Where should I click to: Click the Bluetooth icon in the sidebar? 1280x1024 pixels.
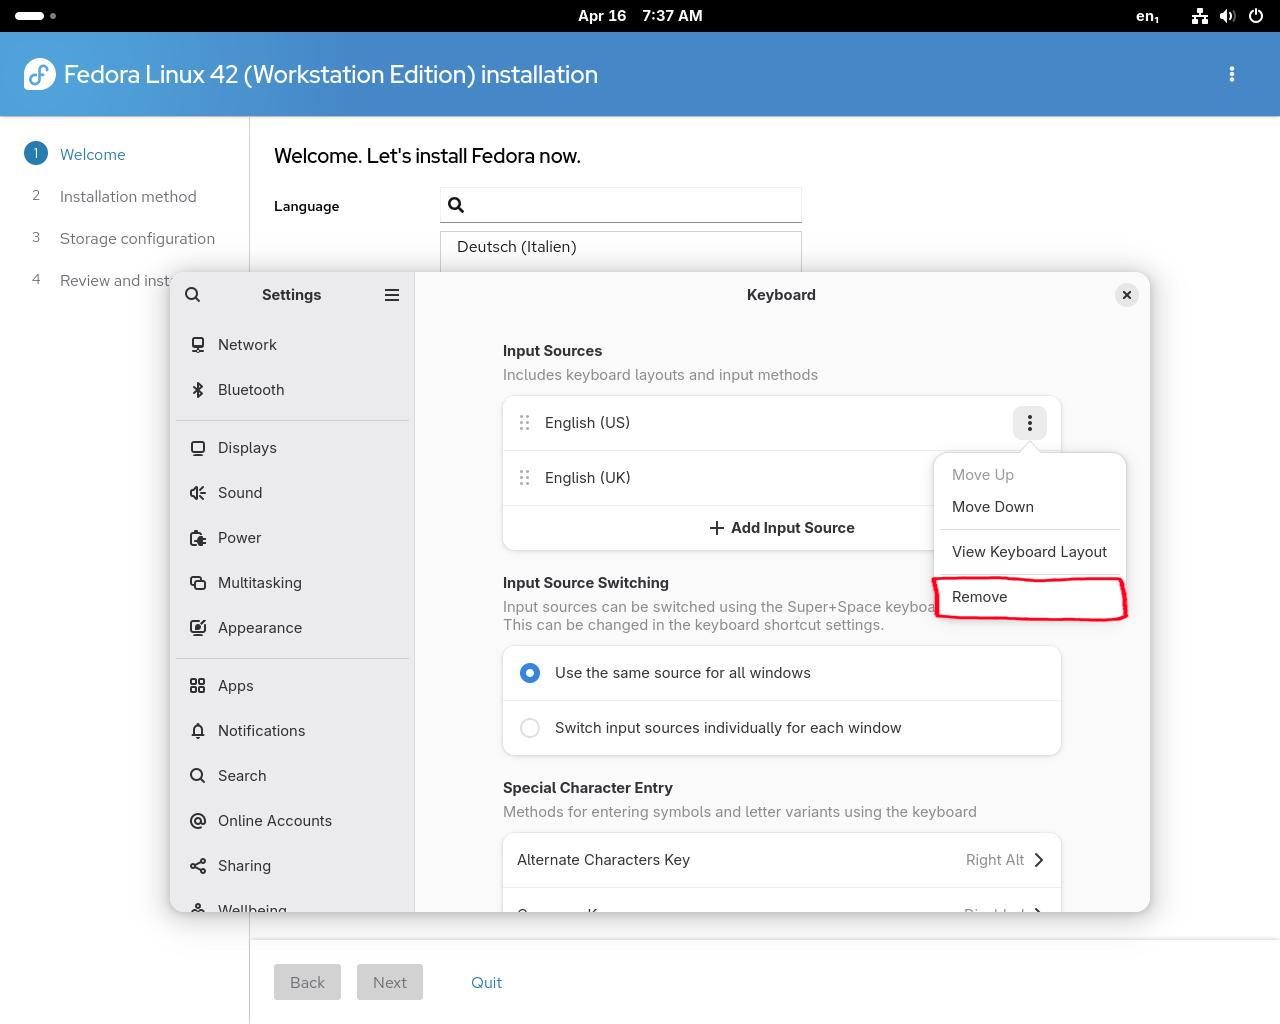click(198, 390)
